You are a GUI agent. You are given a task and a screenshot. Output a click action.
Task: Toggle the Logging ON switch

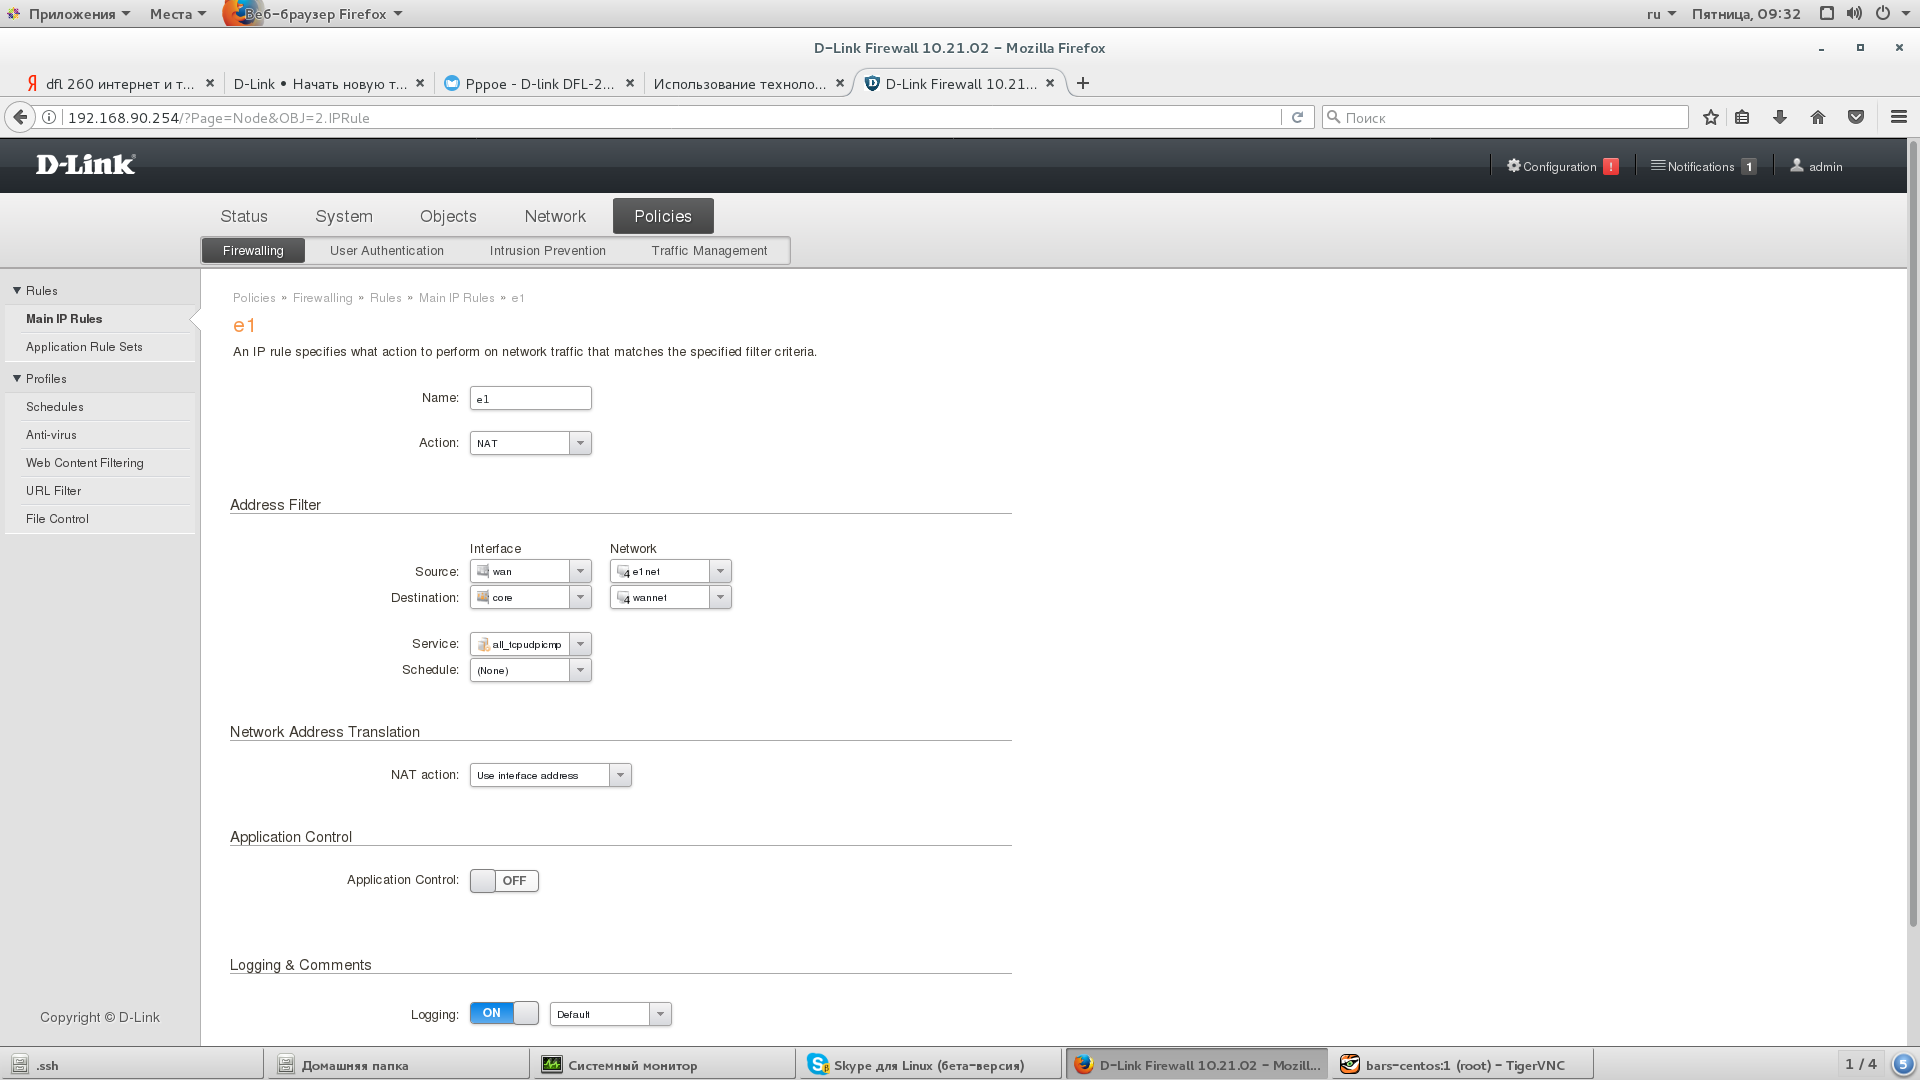(x=504, y=1013)
